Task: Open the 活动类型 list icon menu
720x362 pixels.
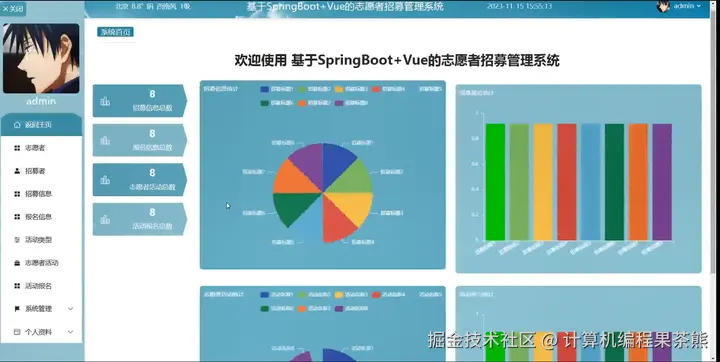Action: [17, 240]
